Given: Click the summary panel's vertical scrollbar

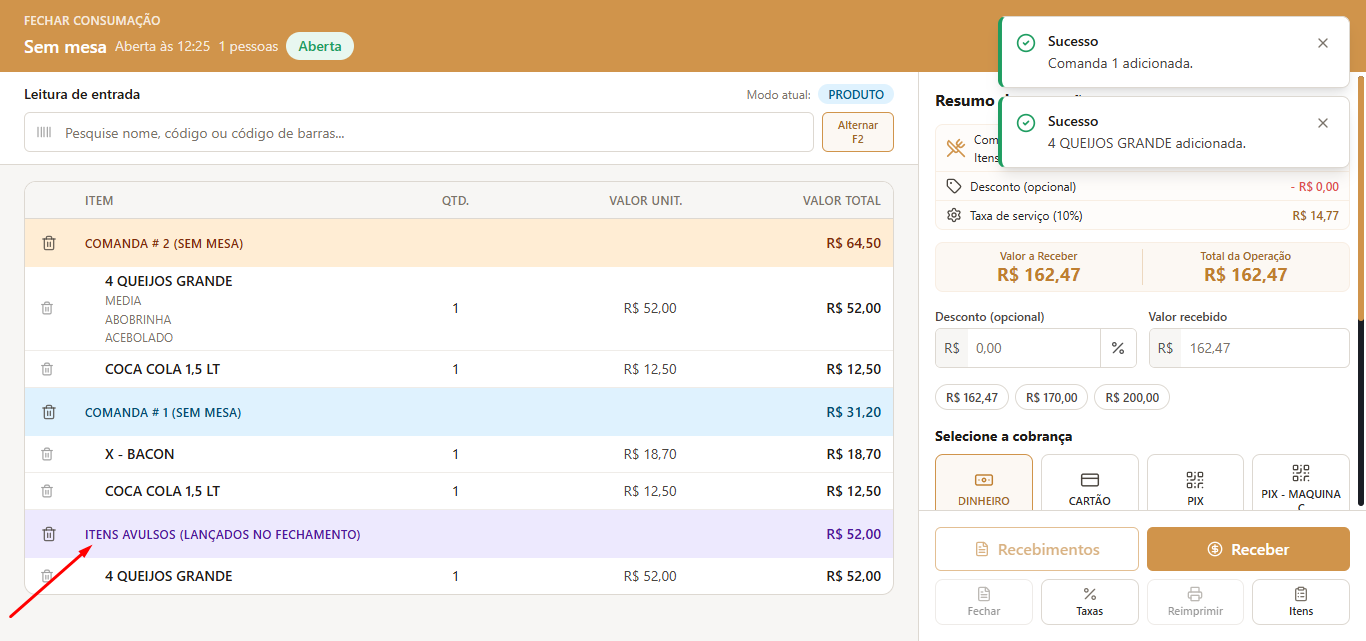Looking at the screenshot, I should click(x=1361, y=200).
